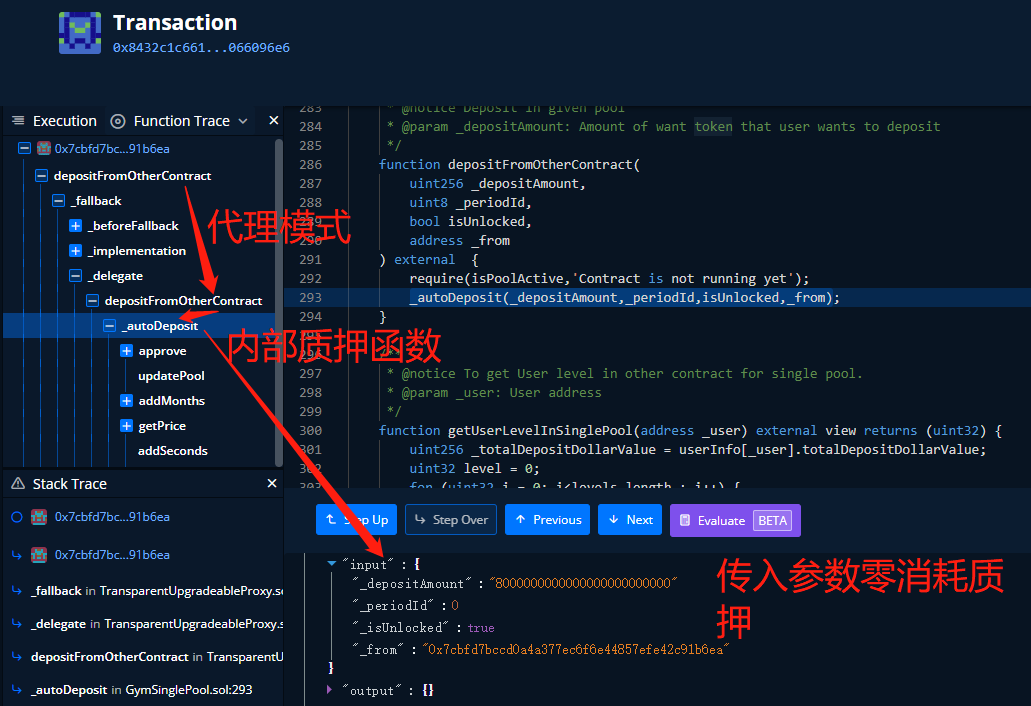This screenshot has height=706, width=1031.
Task: Click the second stack trace contract avatar icon
Action: pos(39,555)
